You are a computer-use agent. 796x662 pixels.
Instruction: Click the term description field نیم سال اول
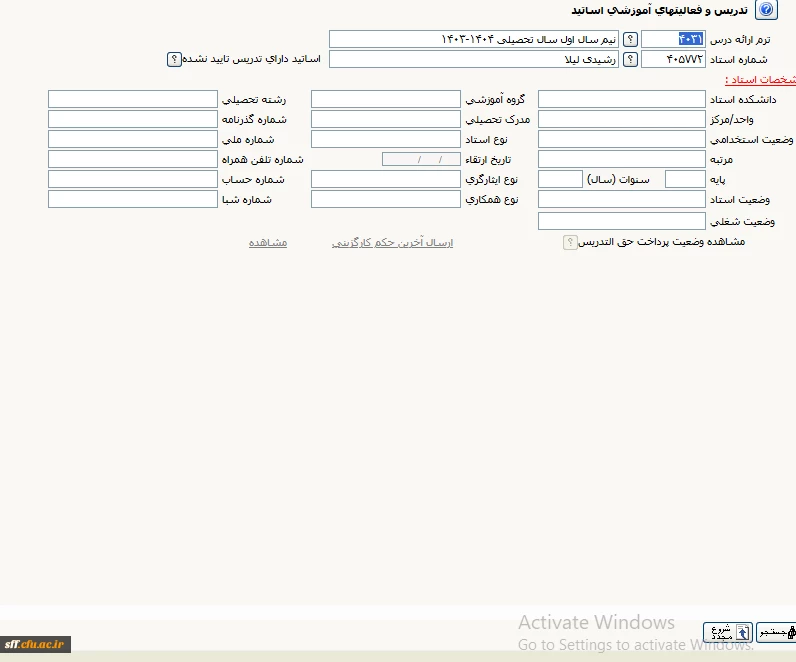(473, 39)
